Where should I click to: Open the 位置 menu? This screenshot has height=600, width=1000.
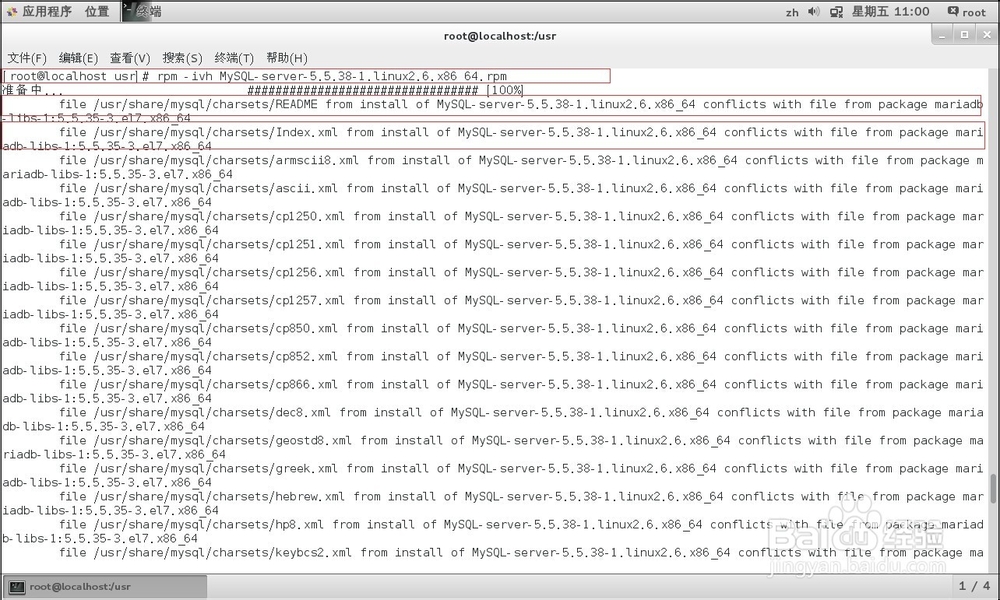96,11
